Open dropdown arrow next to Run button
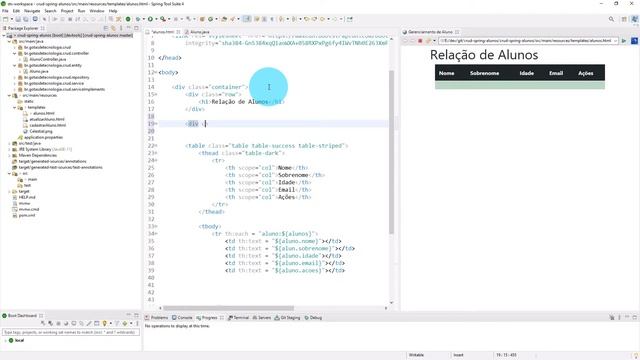Image resolution: width=640 pixels, height=360 pixels. point(156,19)
